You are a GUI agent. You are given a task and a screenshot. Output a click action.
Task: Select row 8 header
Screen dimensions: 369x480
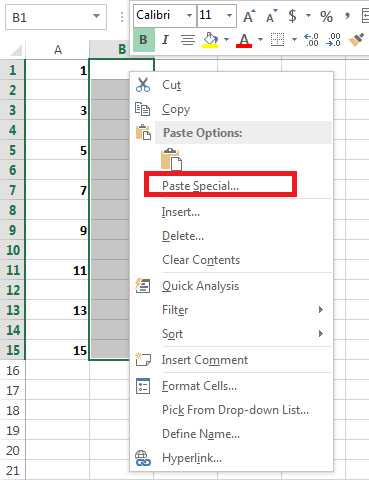[12, 210]
